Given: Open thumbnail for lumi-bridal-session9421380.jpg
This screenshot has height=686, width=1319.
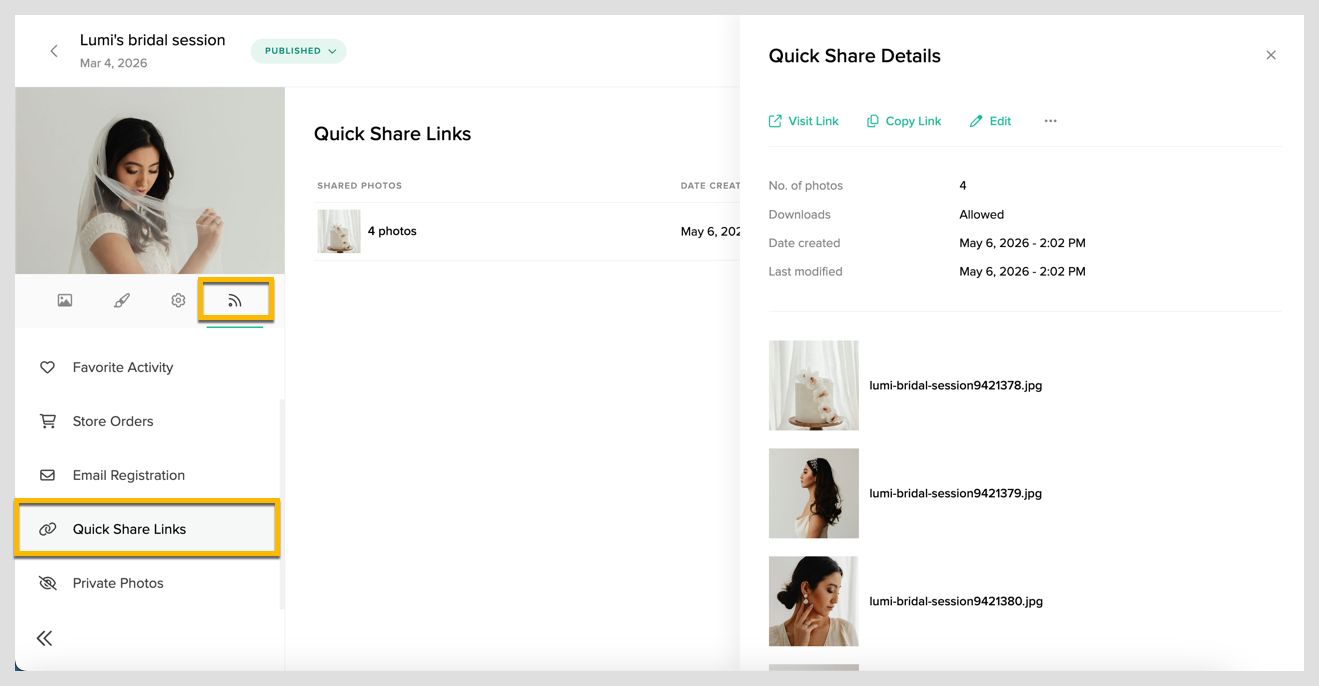Looking at the screenshot, I should point(814,601).
